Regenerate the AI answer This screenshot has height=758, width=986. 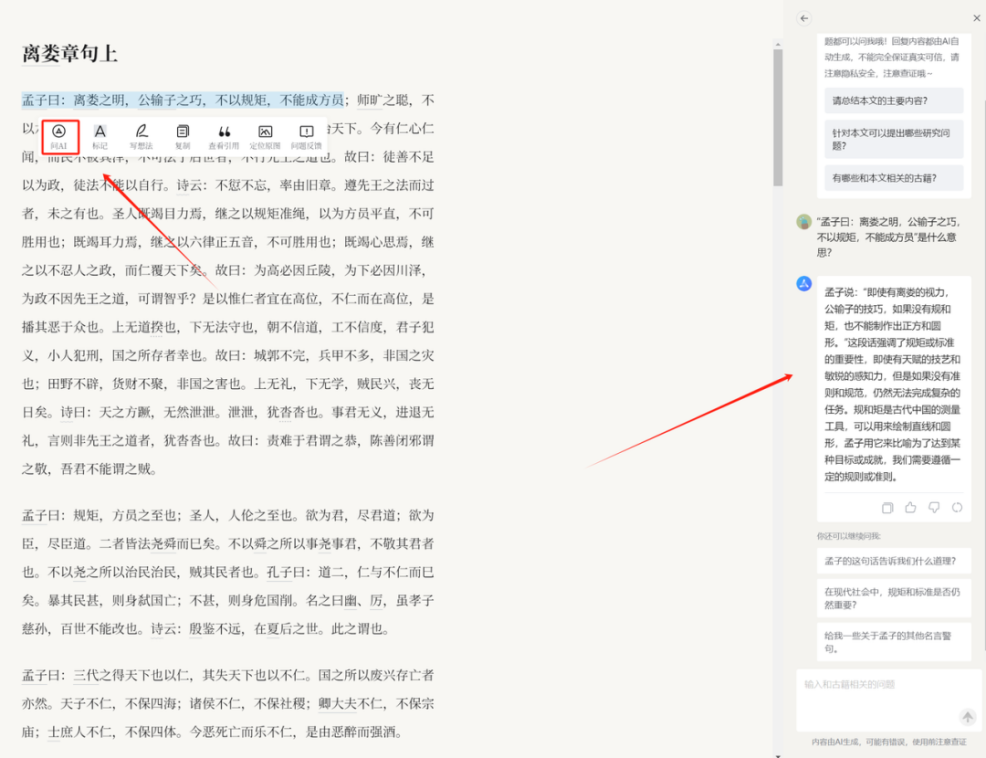[957, 507]
